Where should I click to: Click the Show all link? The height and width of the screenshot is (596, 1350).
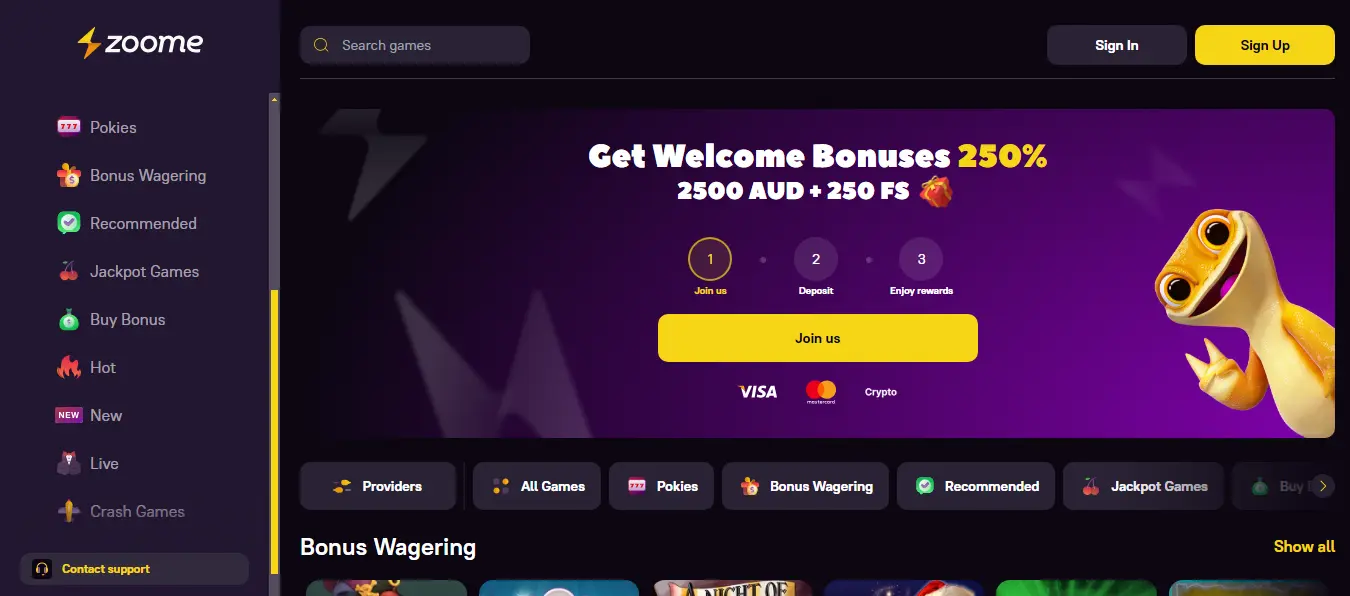point(1304,546)
